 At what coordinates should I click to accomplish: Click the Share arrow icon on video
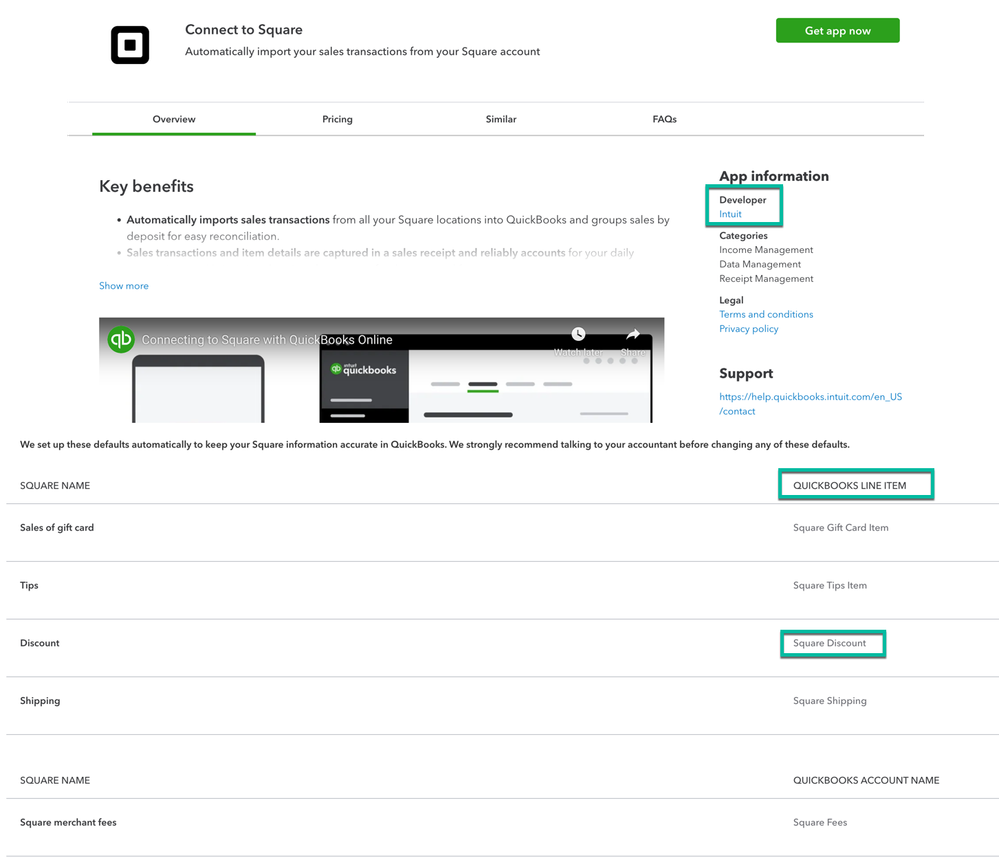click(x=632, y=336)
